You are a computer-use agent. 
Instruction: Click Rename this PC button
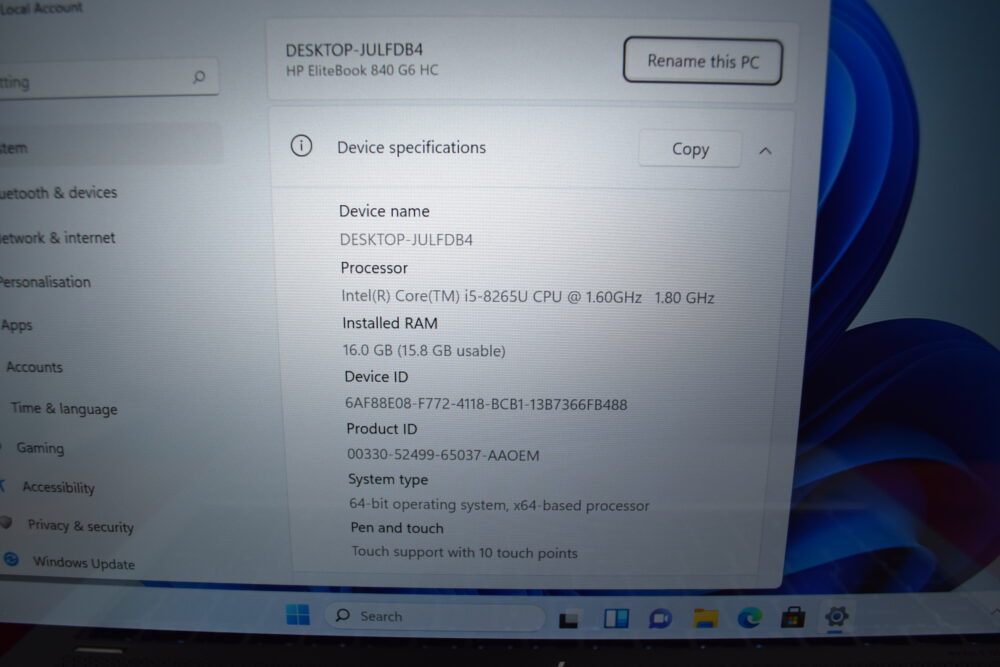tap(703, 61)
